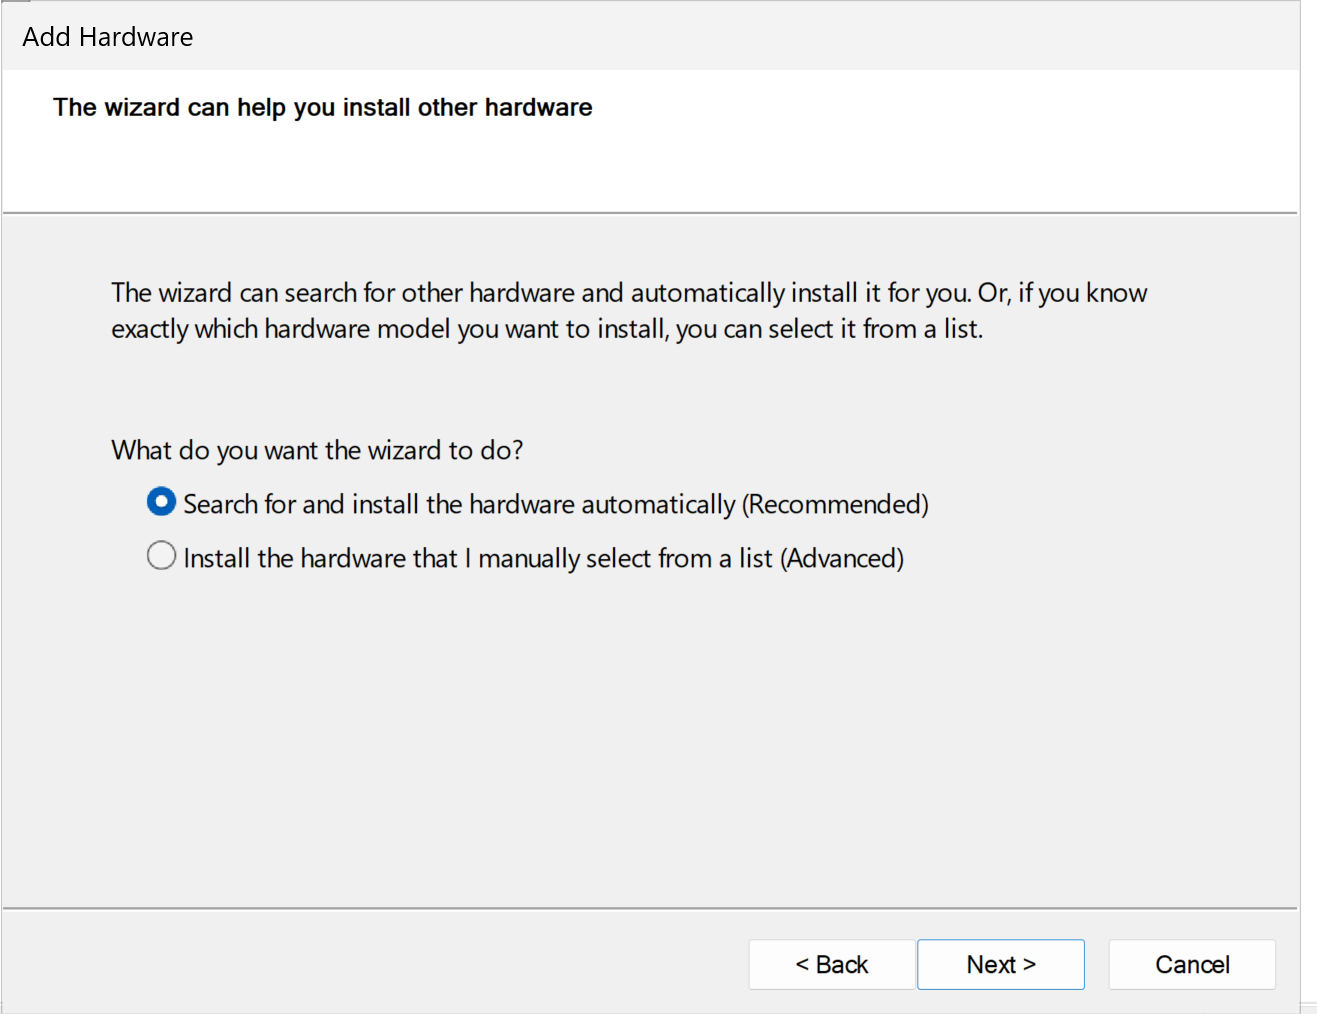Return to previous page with < Back
The width and height of the screenshot is (1317, 1014).
[832, 964]
